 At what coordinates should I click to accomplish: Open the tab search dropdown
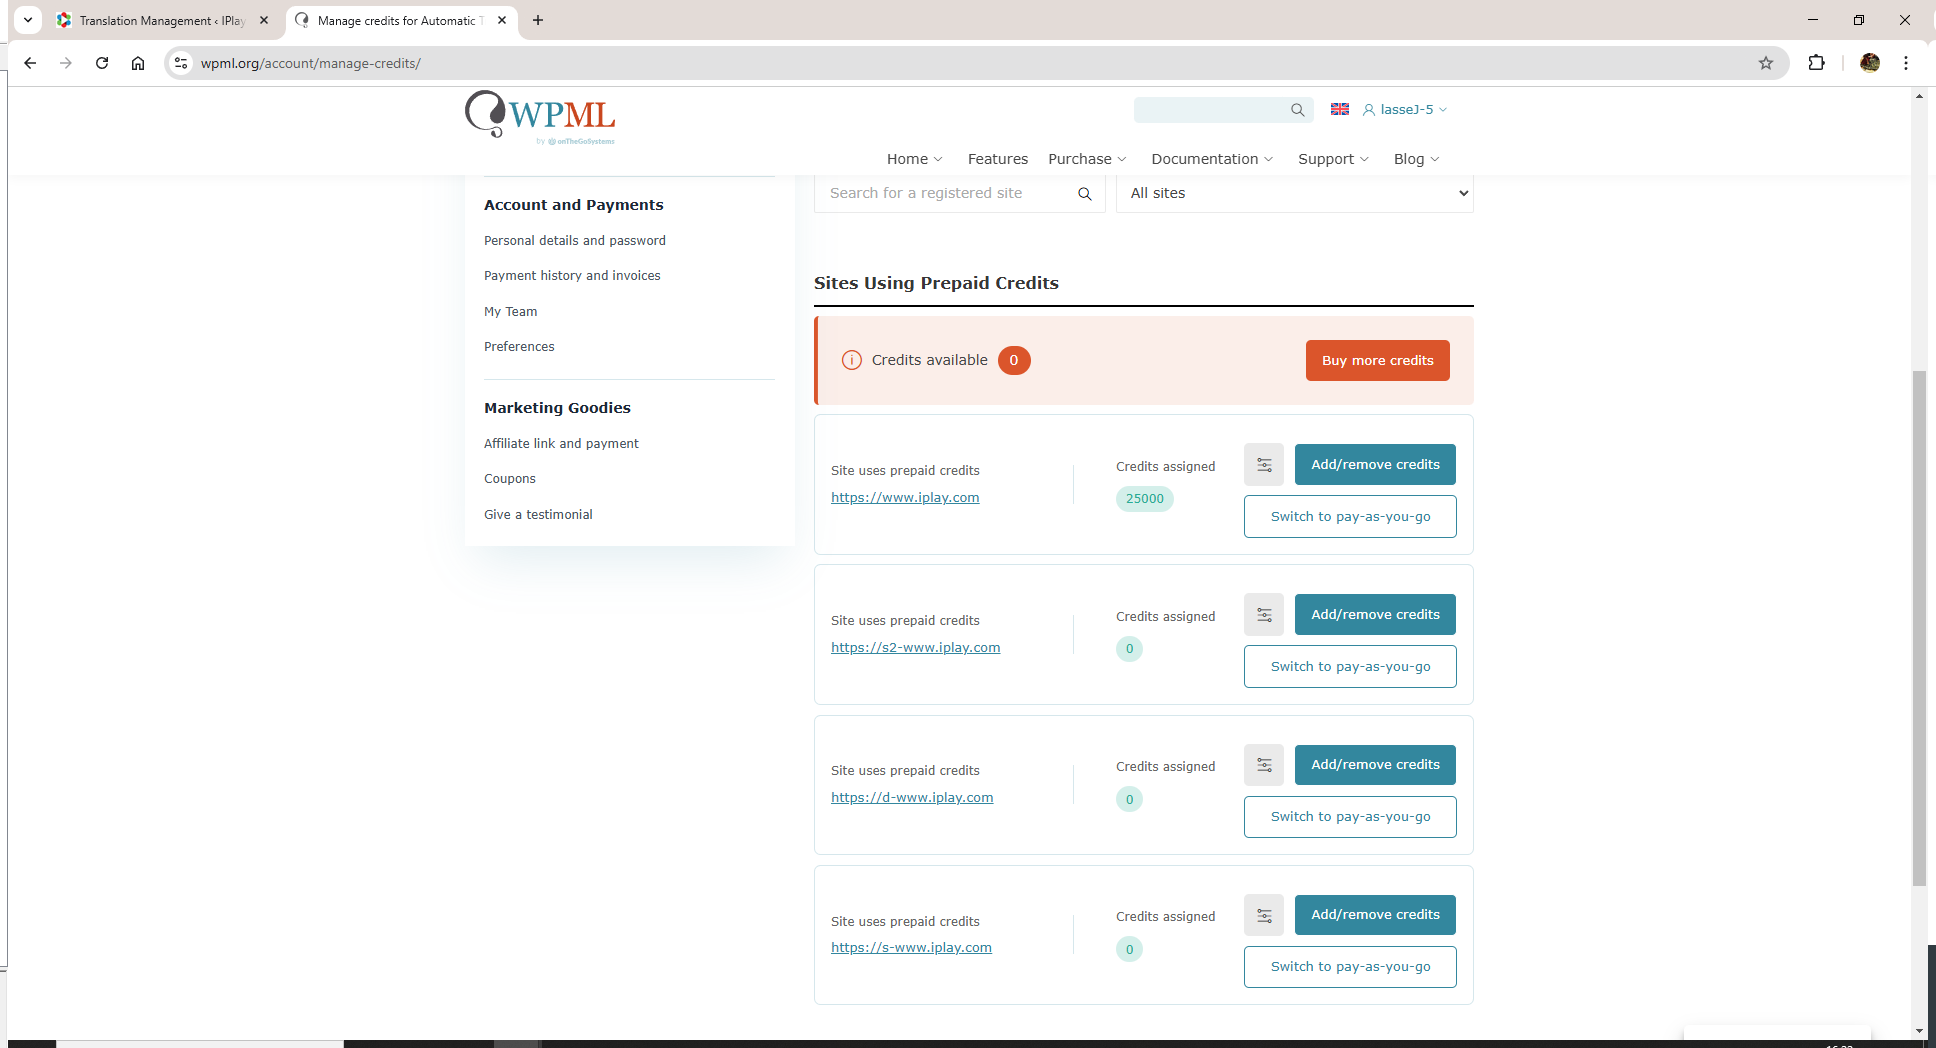(28, 20)
